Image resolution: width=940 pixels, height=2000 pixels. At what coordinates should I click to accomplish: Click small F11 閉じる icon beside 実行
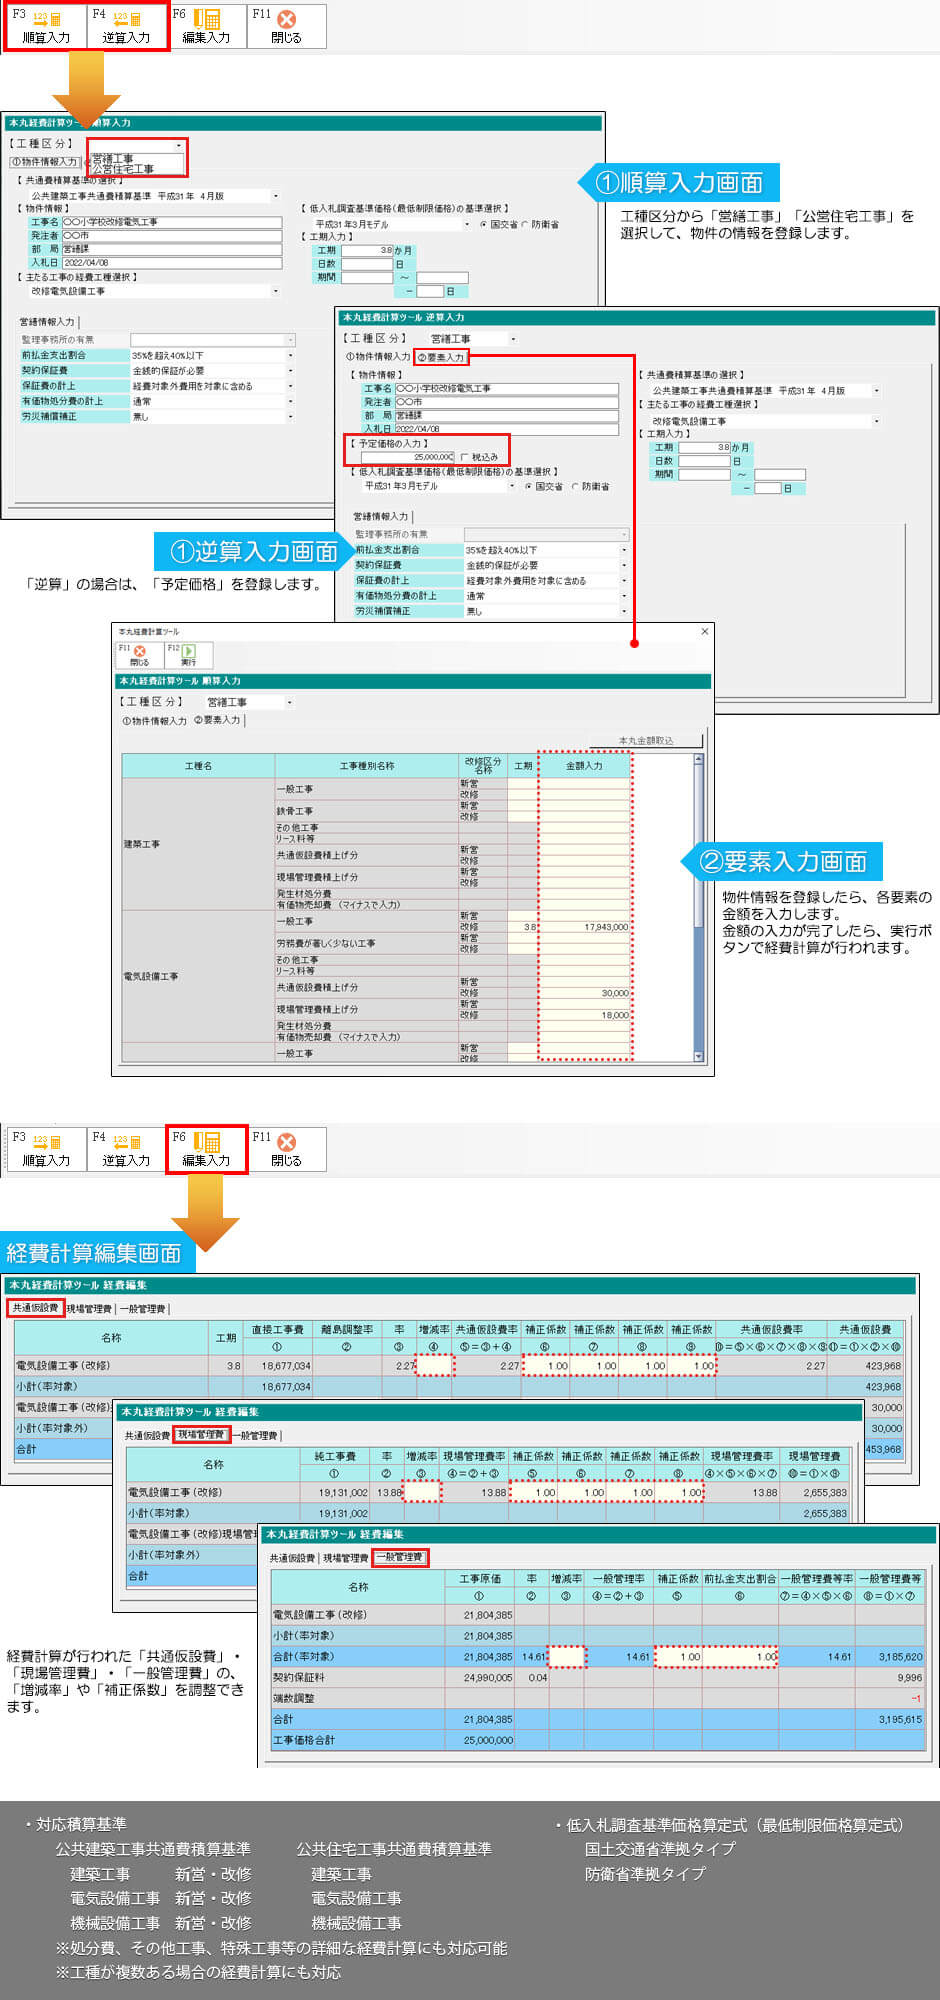click(x=139, y=655)
